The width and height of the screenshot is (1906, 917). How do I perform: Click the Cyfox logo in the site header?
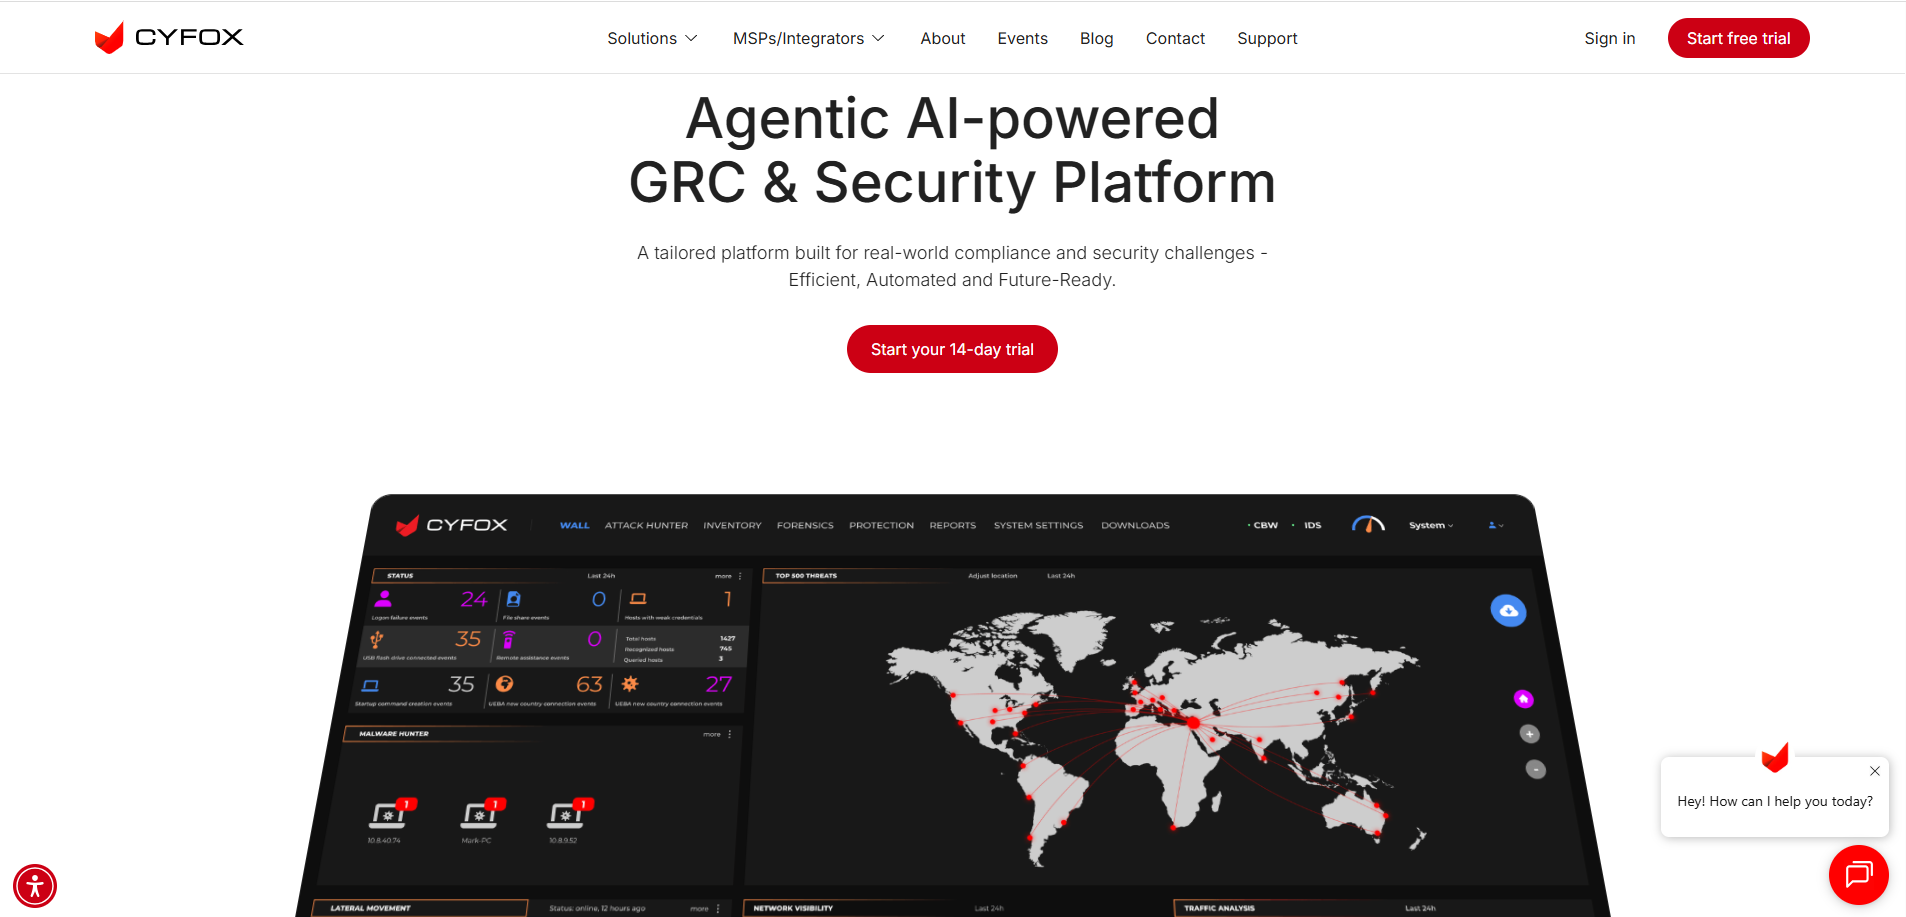[169, 37]
